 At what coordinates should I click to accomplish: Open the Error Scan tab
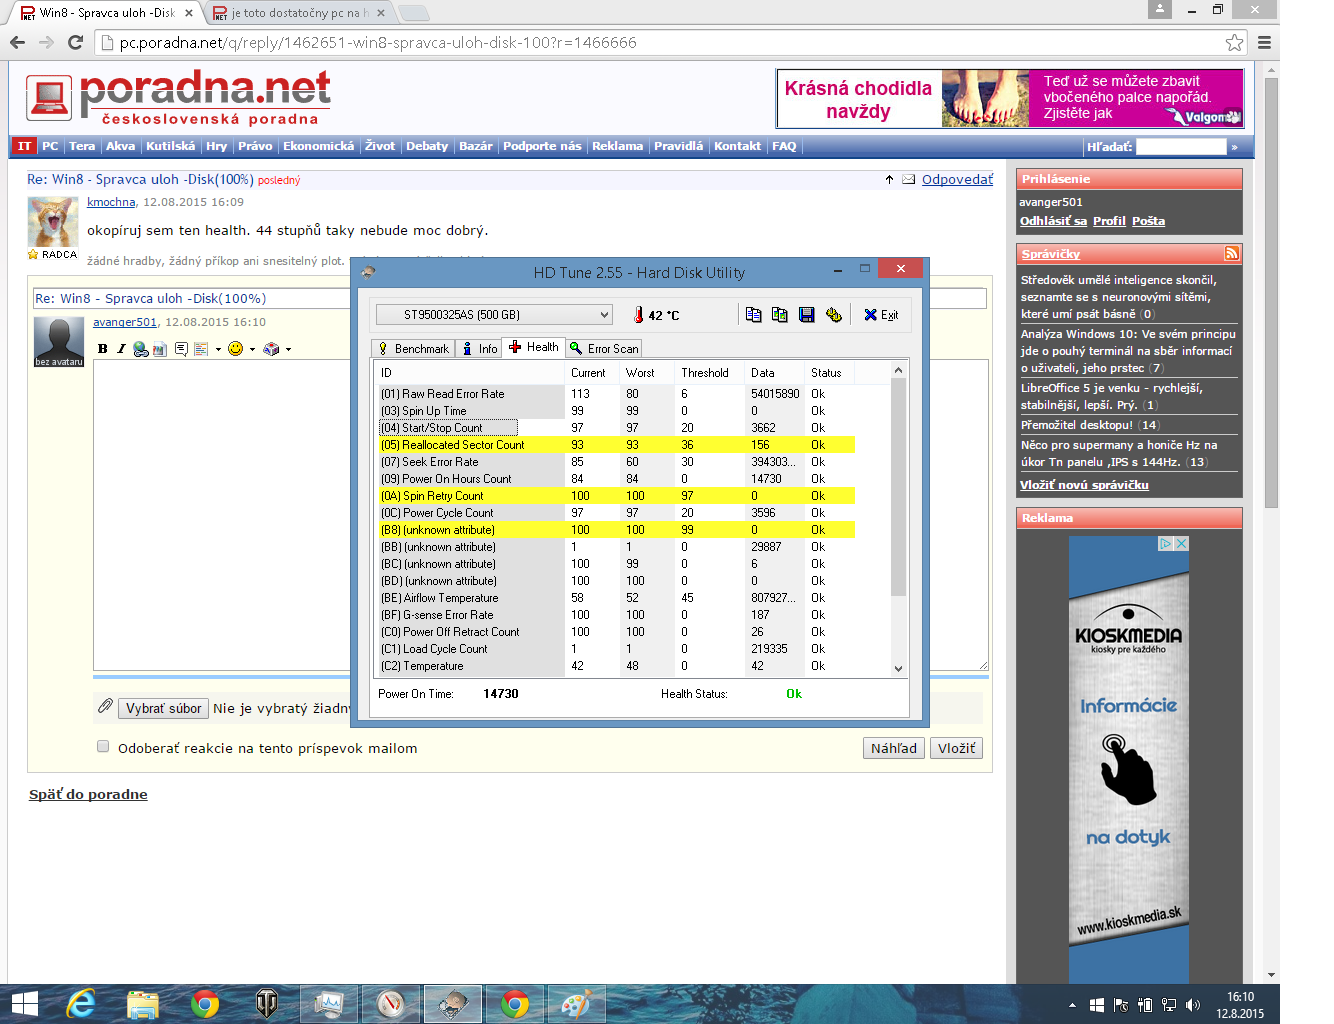point(604,348)
